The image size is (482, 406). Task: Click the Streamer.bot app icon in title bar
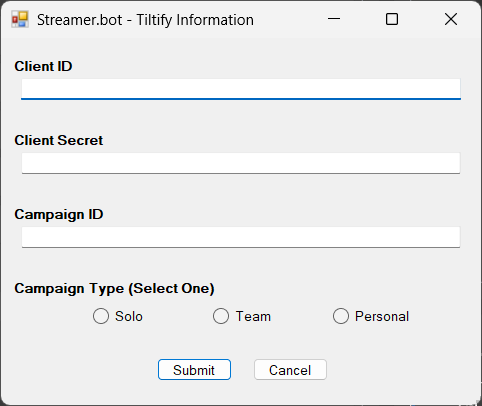click(x=20, y=19)
